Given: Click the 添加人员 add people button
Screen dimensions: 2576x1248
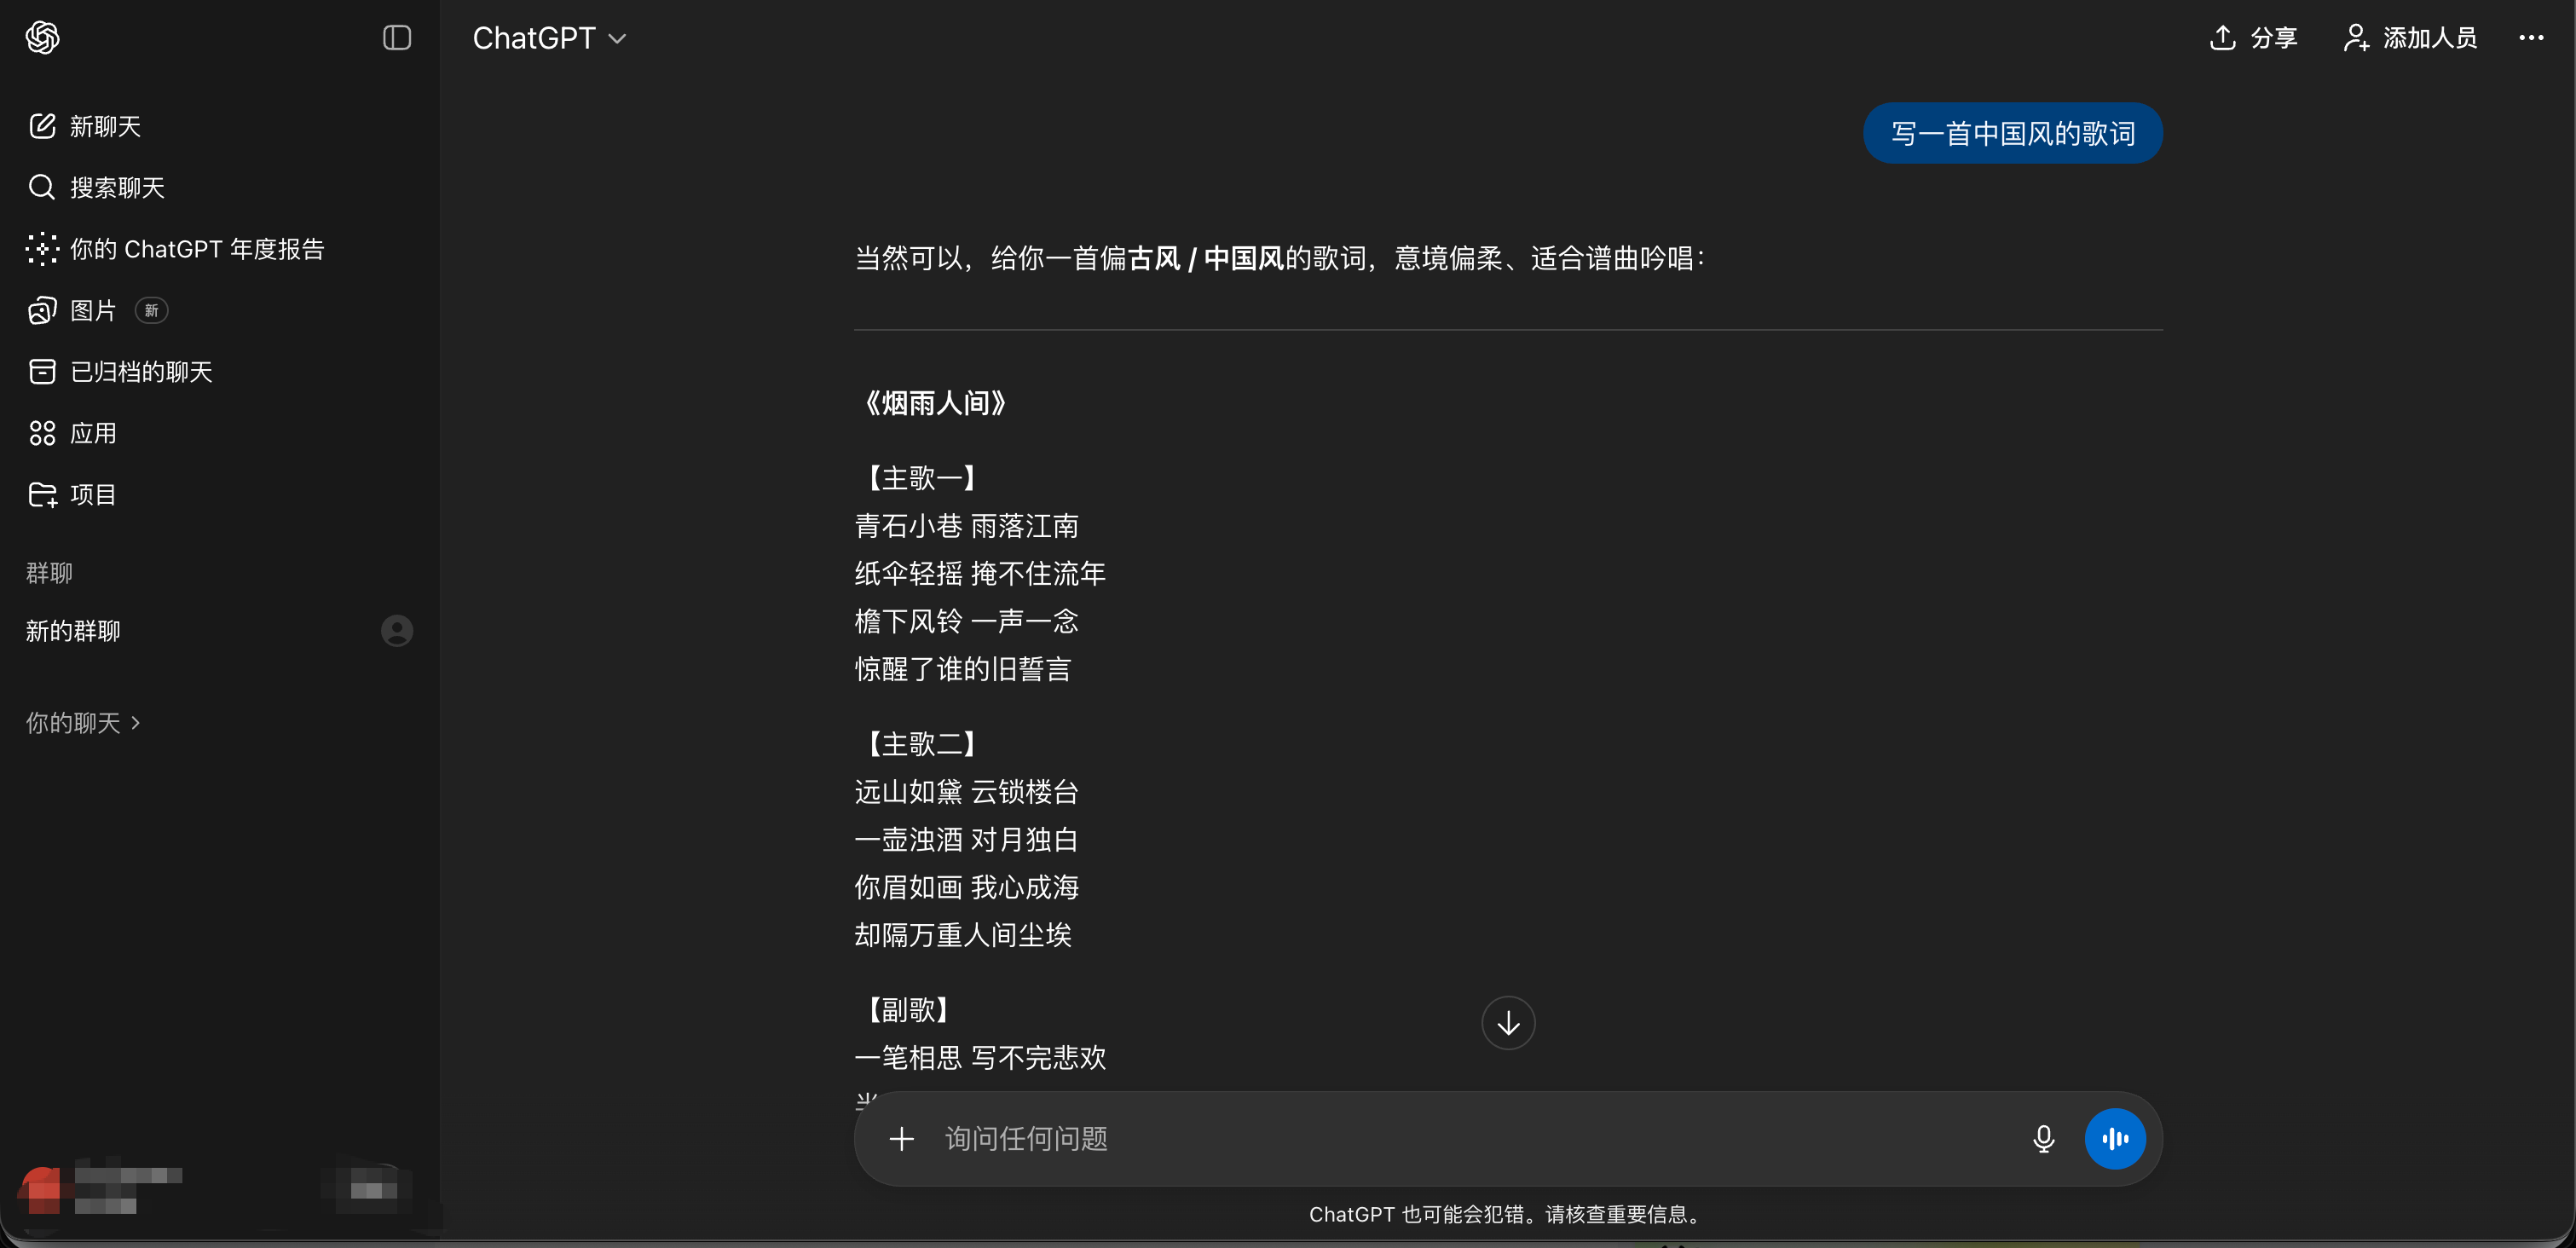Looking at the screenshot, I should pyautogui.click(x=2408, y=37).
